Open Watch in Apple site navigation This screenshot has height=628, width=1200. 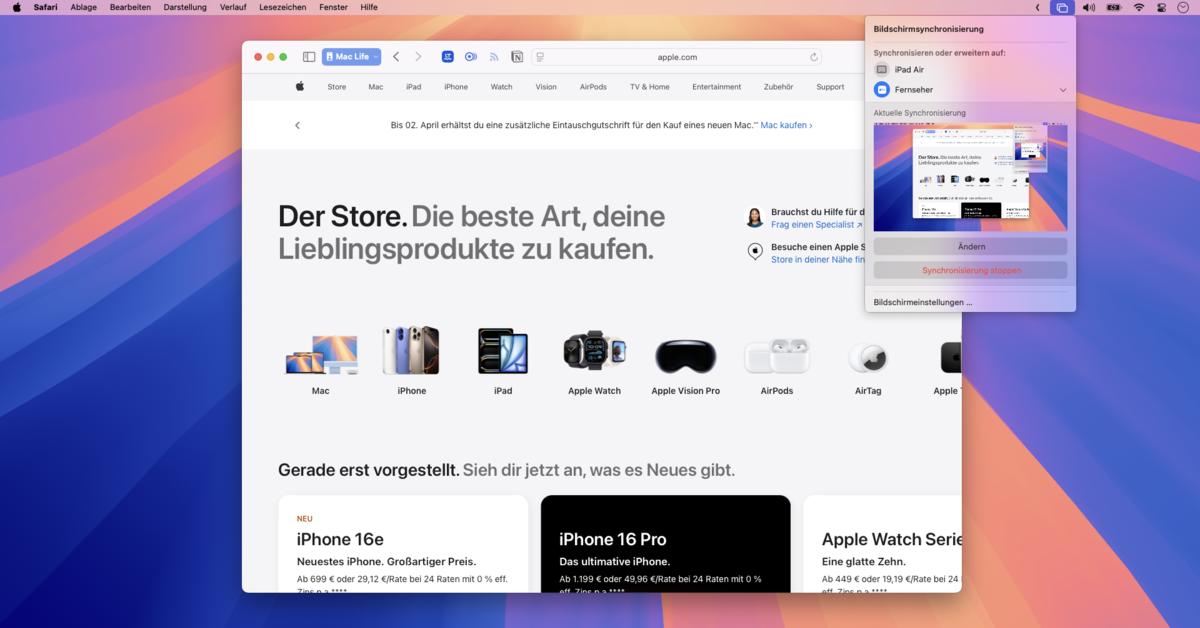coord(502,87)
